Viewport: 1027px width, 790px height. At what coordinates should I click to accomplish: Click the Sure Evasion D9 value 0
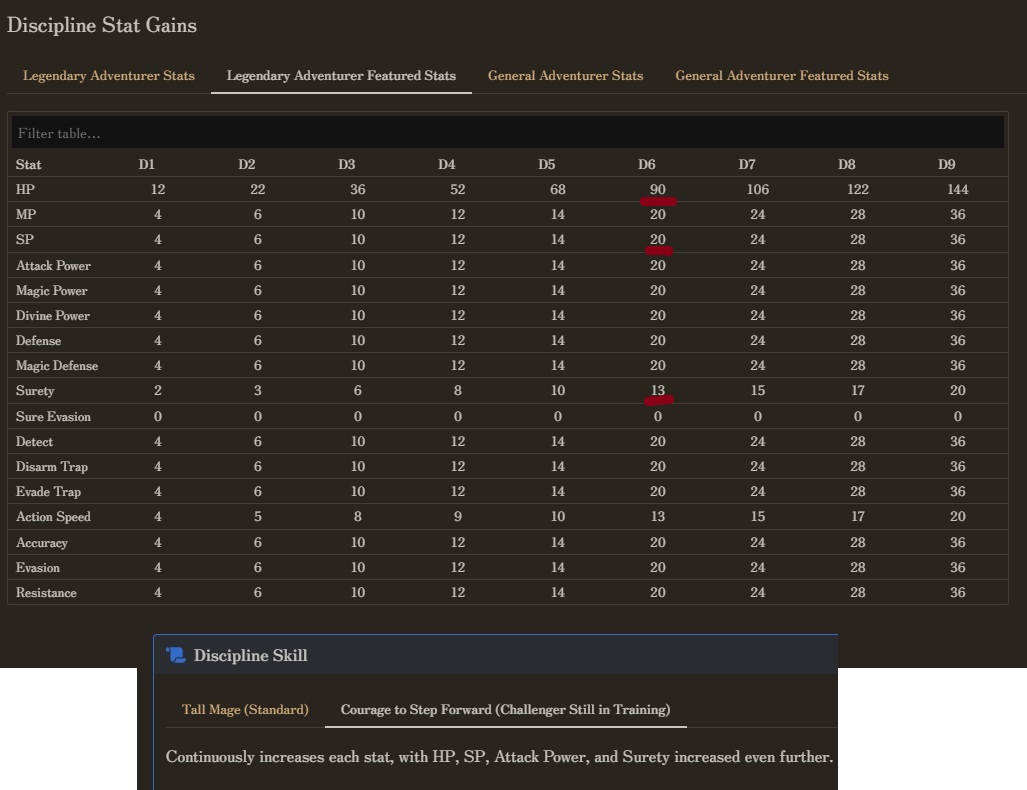pyautogui.click(x=958, y=417)
